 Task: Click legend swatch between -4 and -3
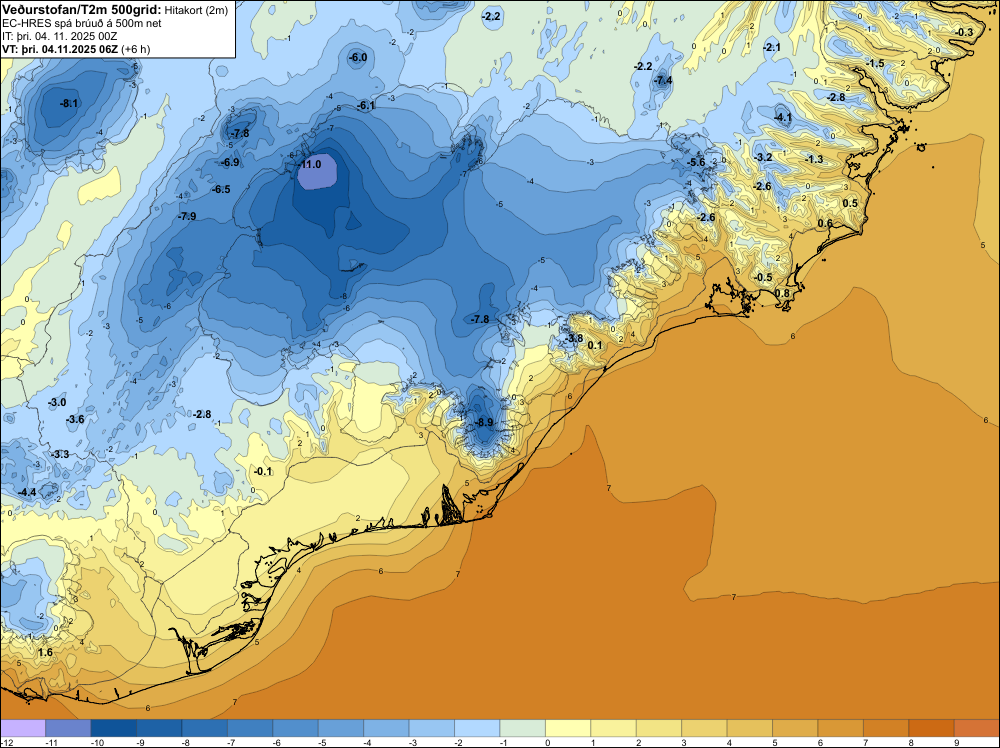click(x=386, y=728)
